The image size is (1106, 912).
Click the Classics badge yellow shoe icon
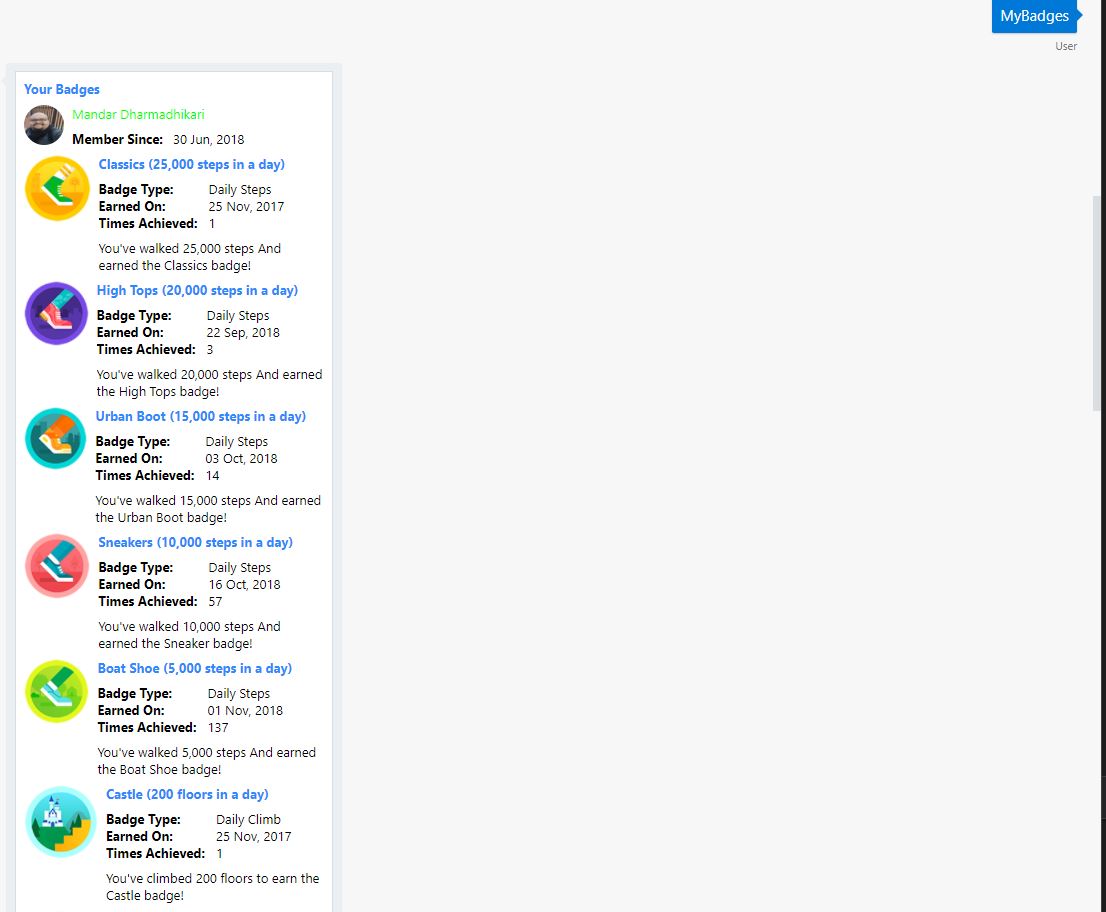[57, 188]
